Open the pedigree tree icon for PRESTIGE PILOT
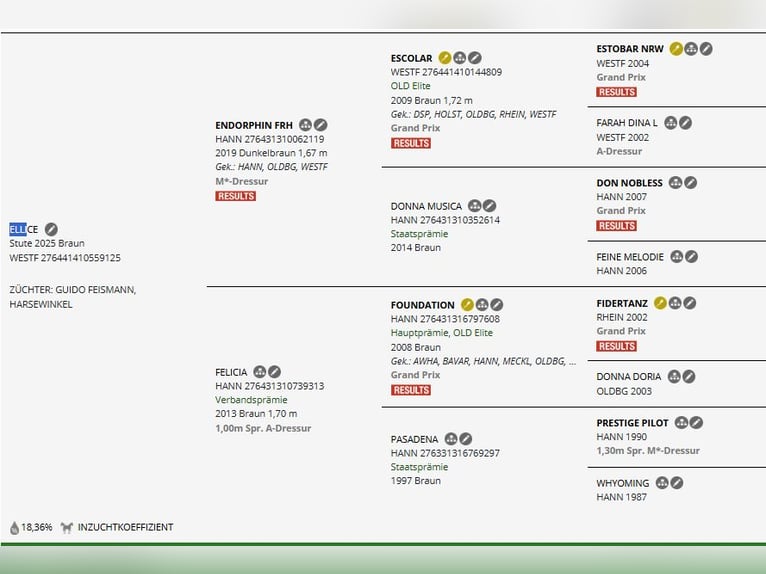 (x=681, y=423)
